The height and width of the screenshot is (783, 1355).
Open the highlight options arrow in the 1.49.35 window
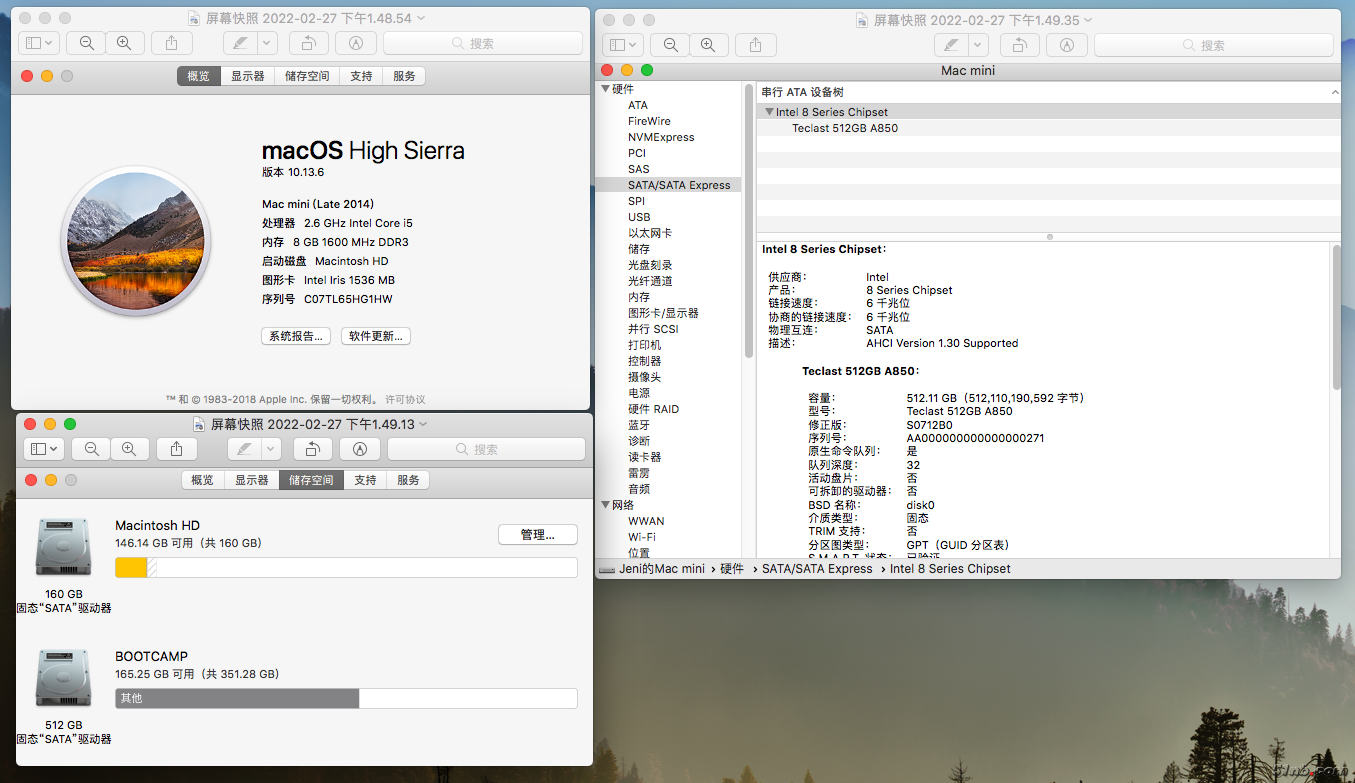pyautogui.click(x=978, y=45)
